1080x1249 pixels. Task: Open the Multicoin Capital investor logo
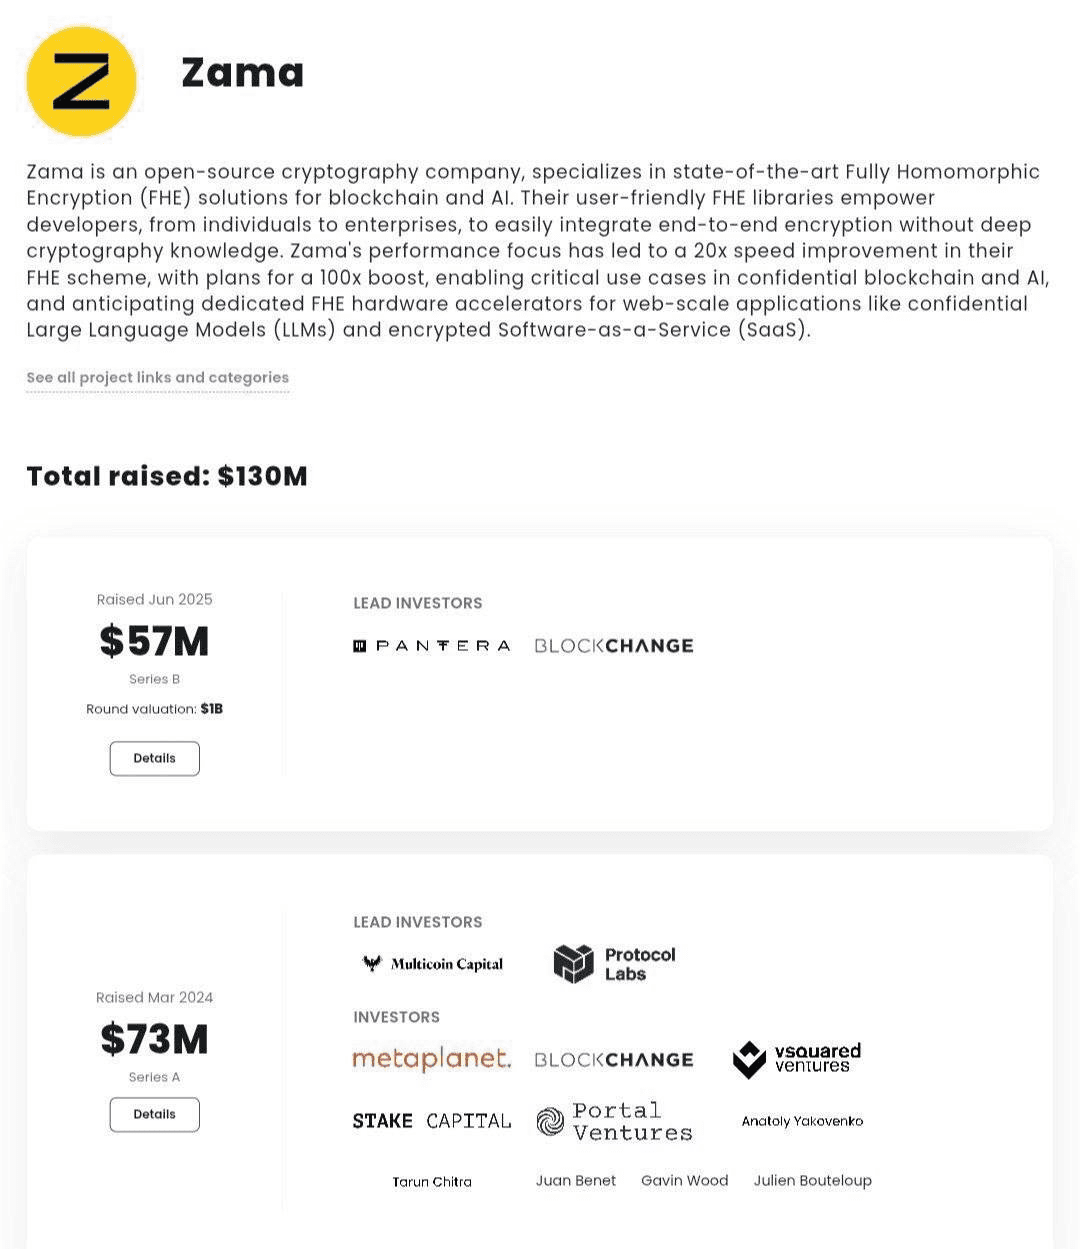point(432,964)
